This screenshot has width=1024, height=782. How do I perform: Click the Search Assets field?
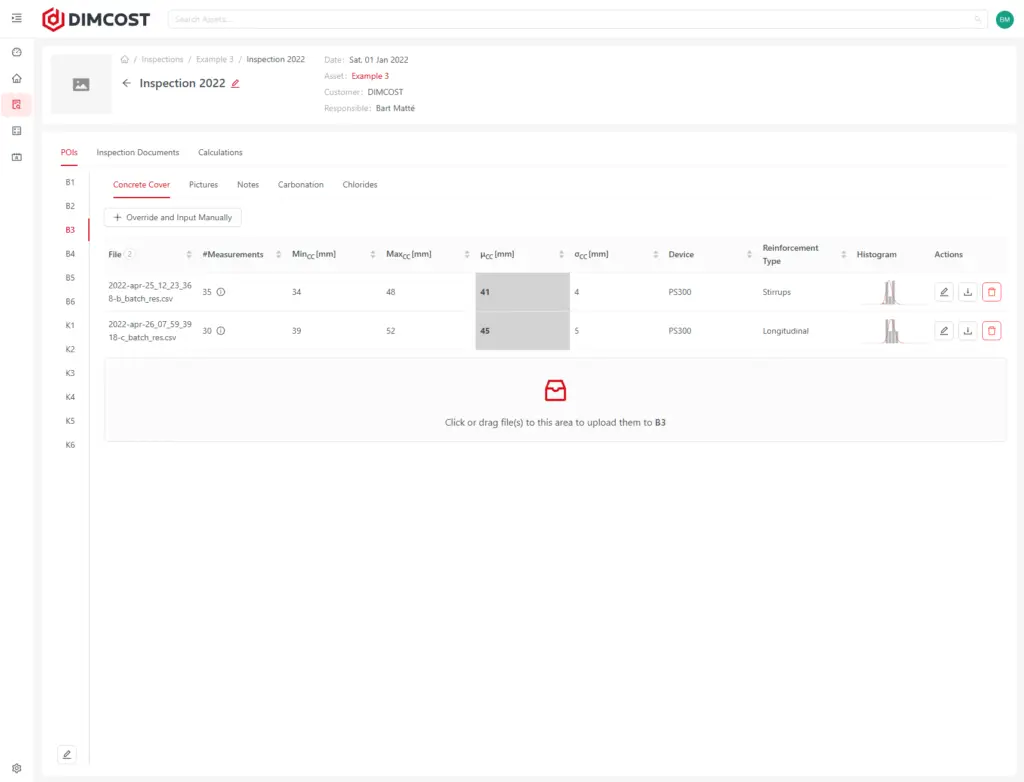[x=577, y=20]
